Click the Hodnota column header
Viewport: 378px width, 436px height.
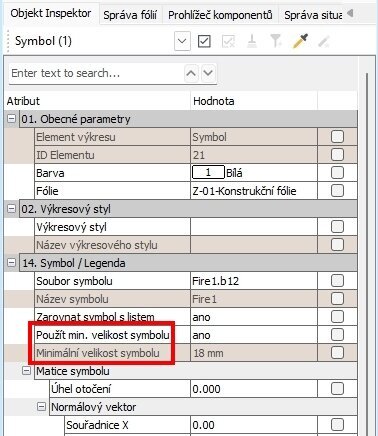[254, 101]
